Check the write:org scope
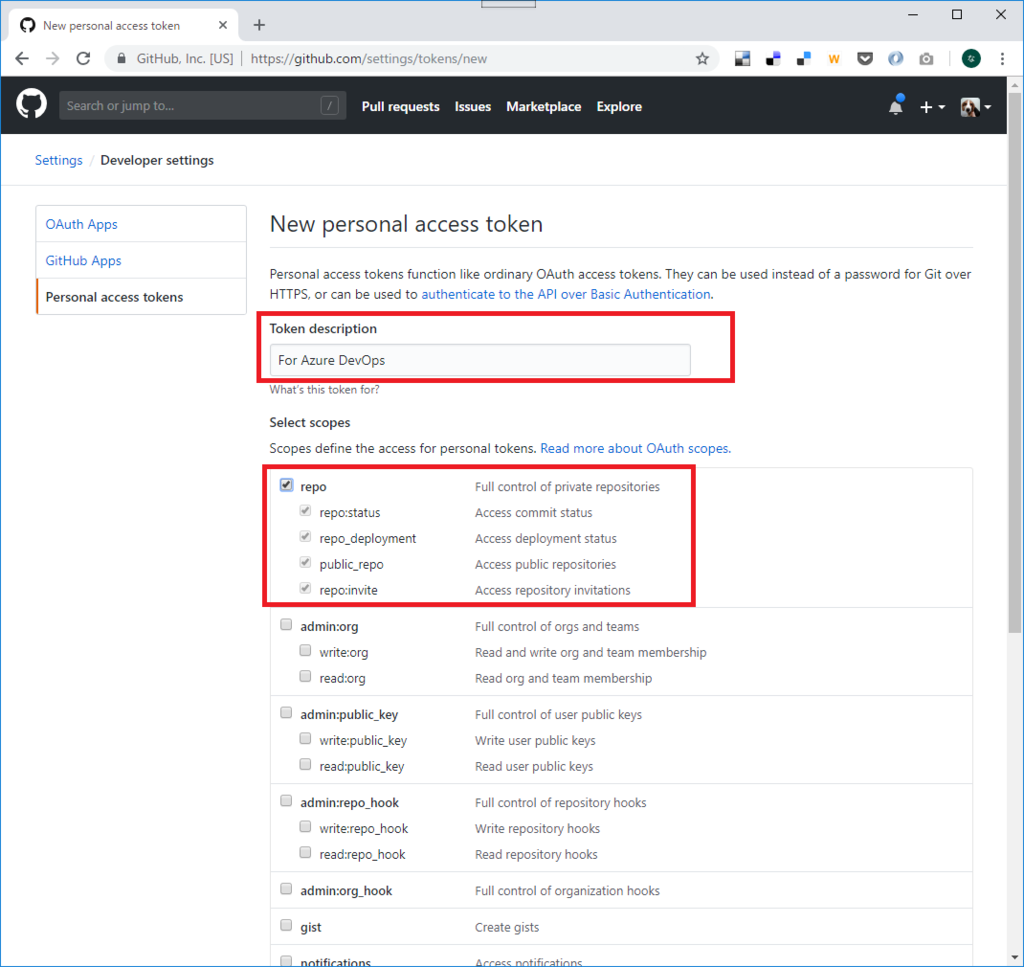 (x=305, y=650)
